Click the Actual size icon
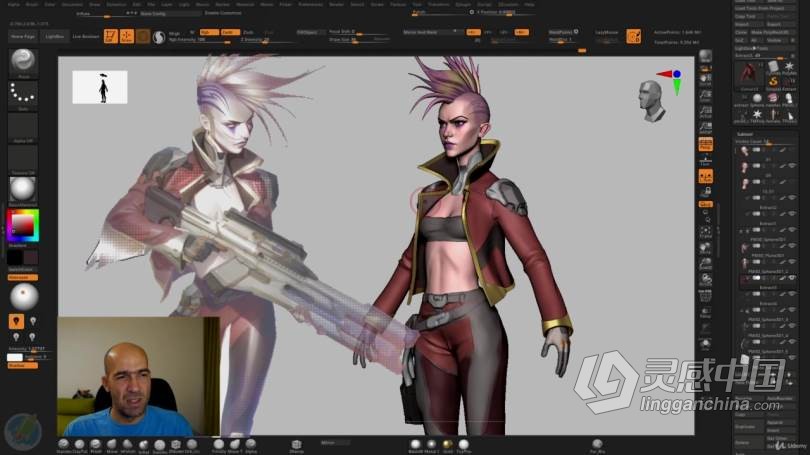Viewport: 810px width, 455px height. tap(706, 112)
